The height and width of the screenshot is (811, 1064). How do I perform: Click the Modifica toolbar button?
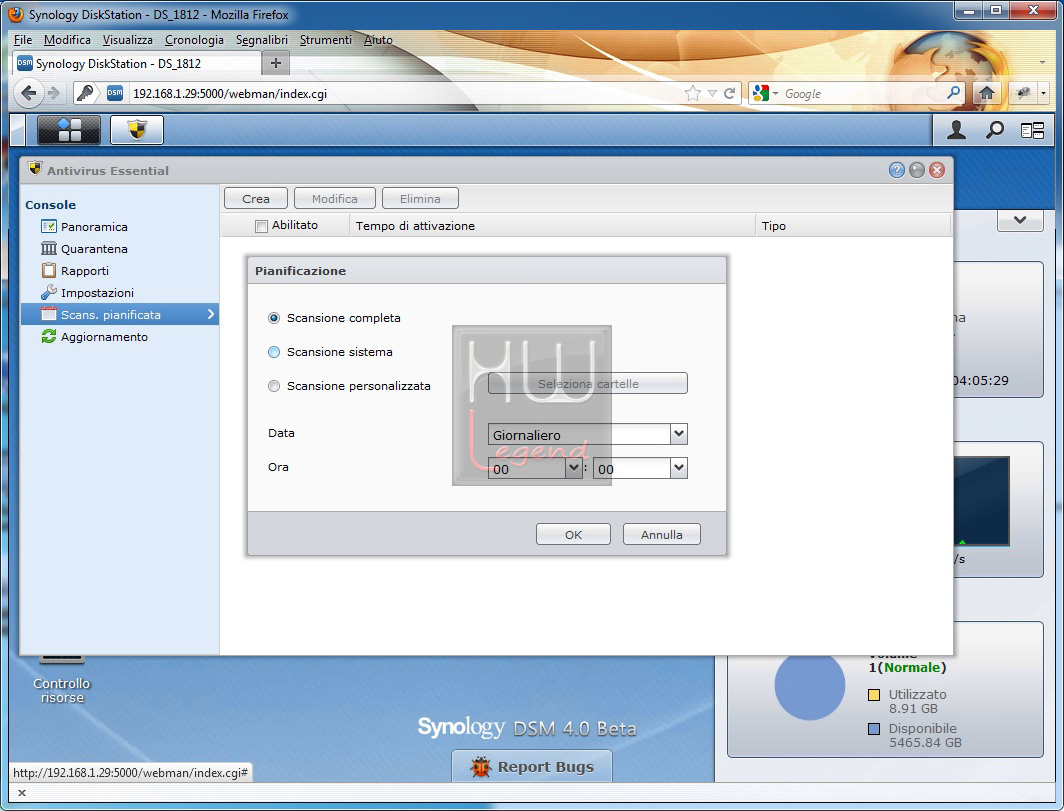pyautogui.click(x=335, y=199)
